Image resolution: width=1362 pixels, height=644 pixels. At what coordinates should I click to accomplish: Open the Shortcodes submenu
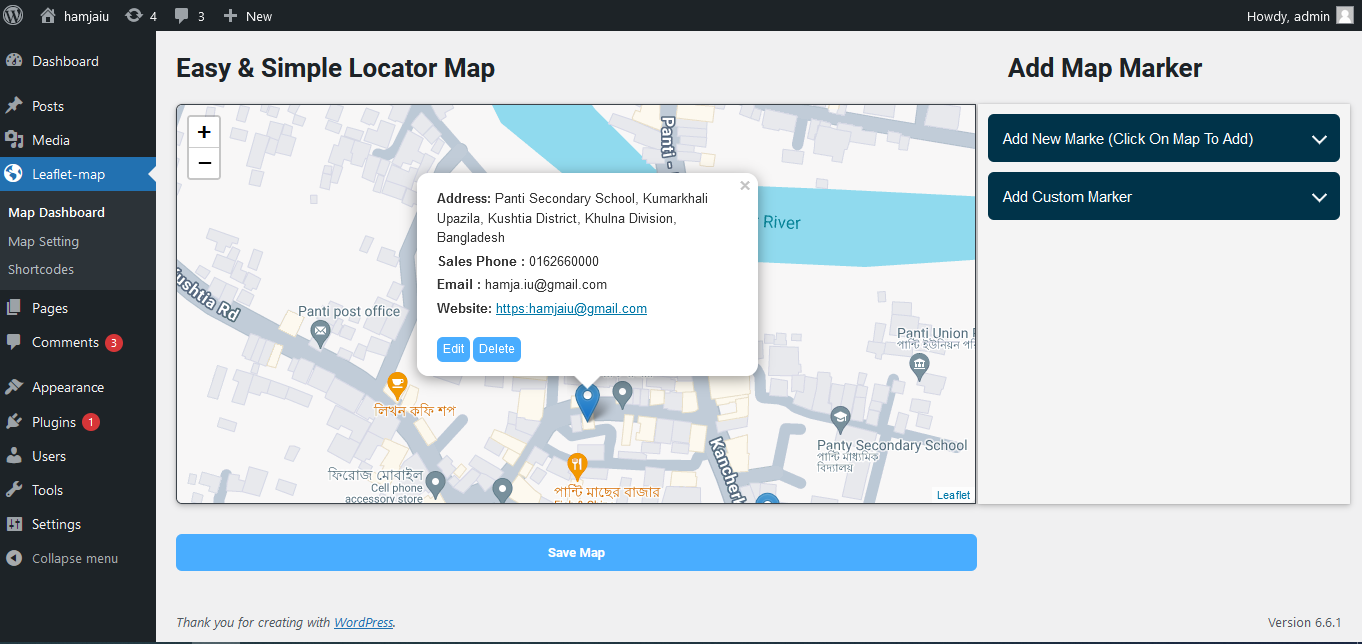[x=41, y=269]
